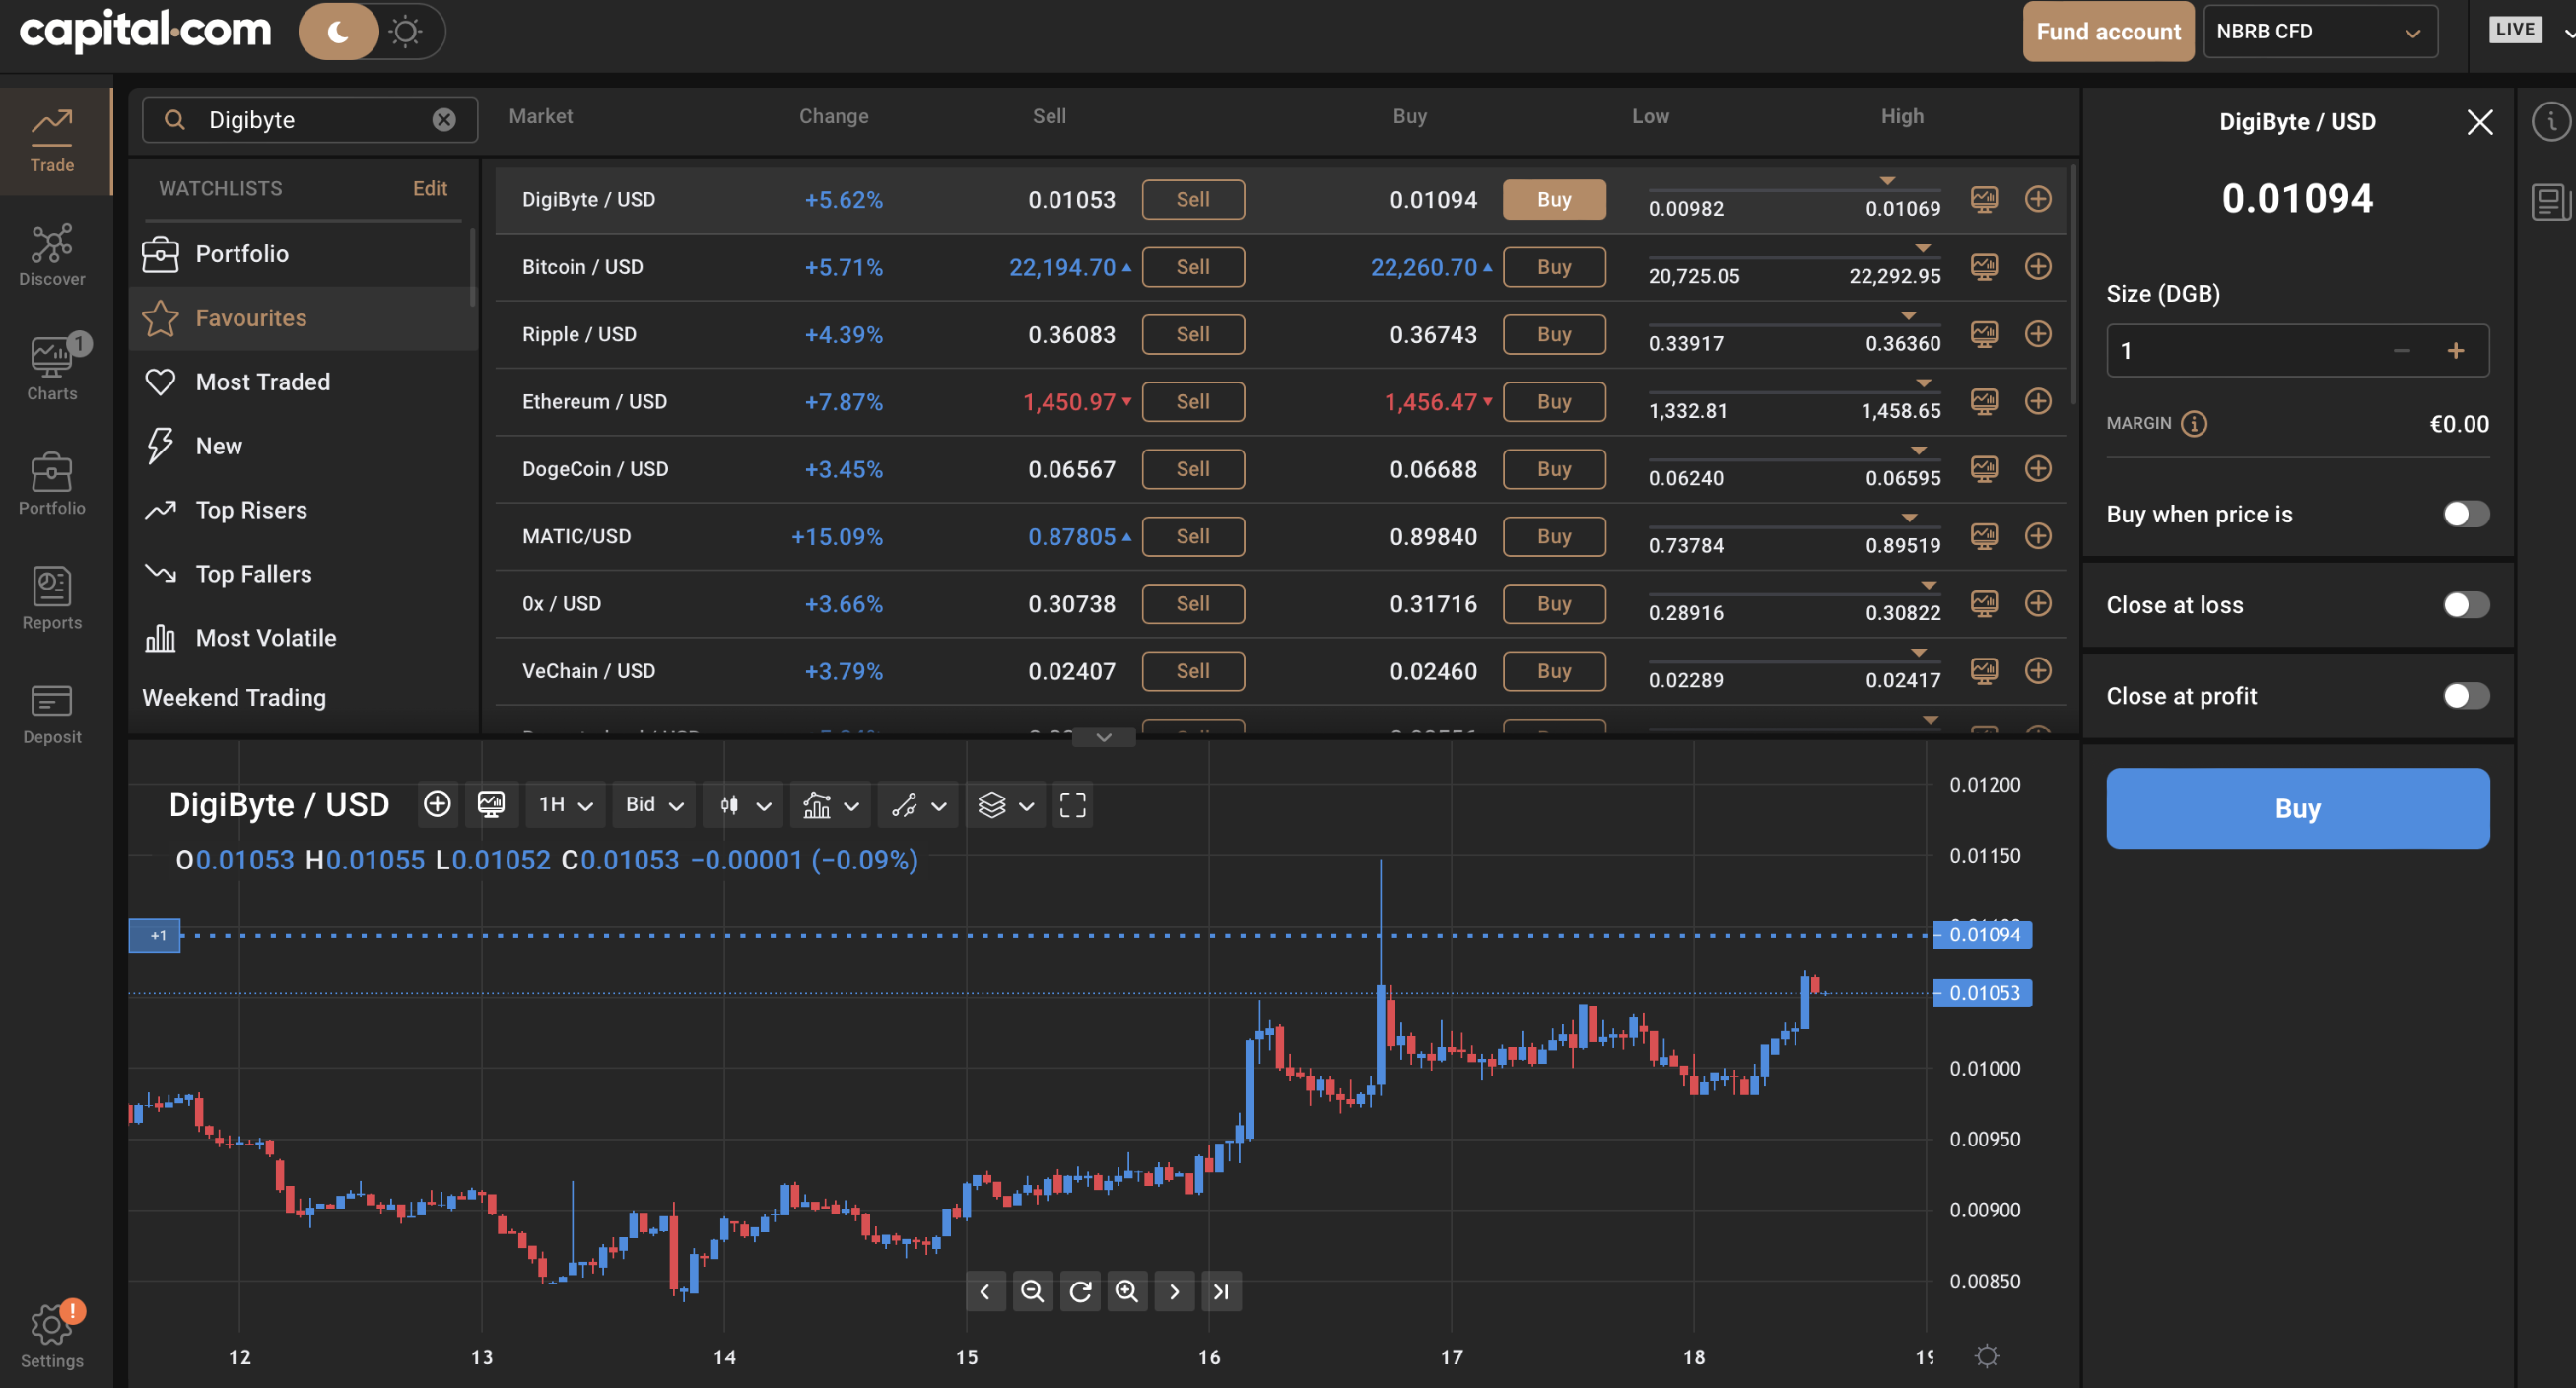Add VeChain / USD to watchlist
The image size is (2576, 1388).
point(2038,671)
